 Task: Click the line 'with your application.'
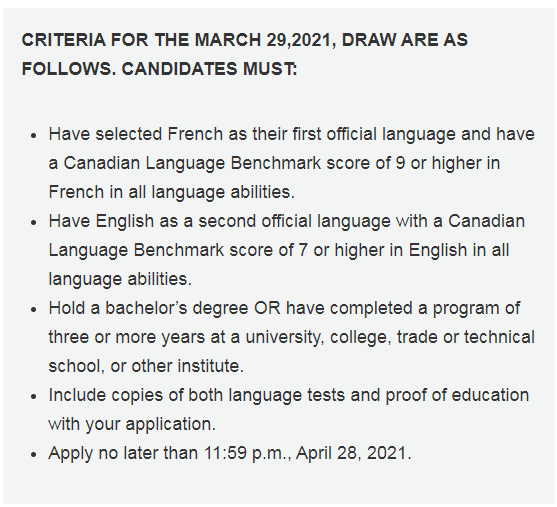132,424
